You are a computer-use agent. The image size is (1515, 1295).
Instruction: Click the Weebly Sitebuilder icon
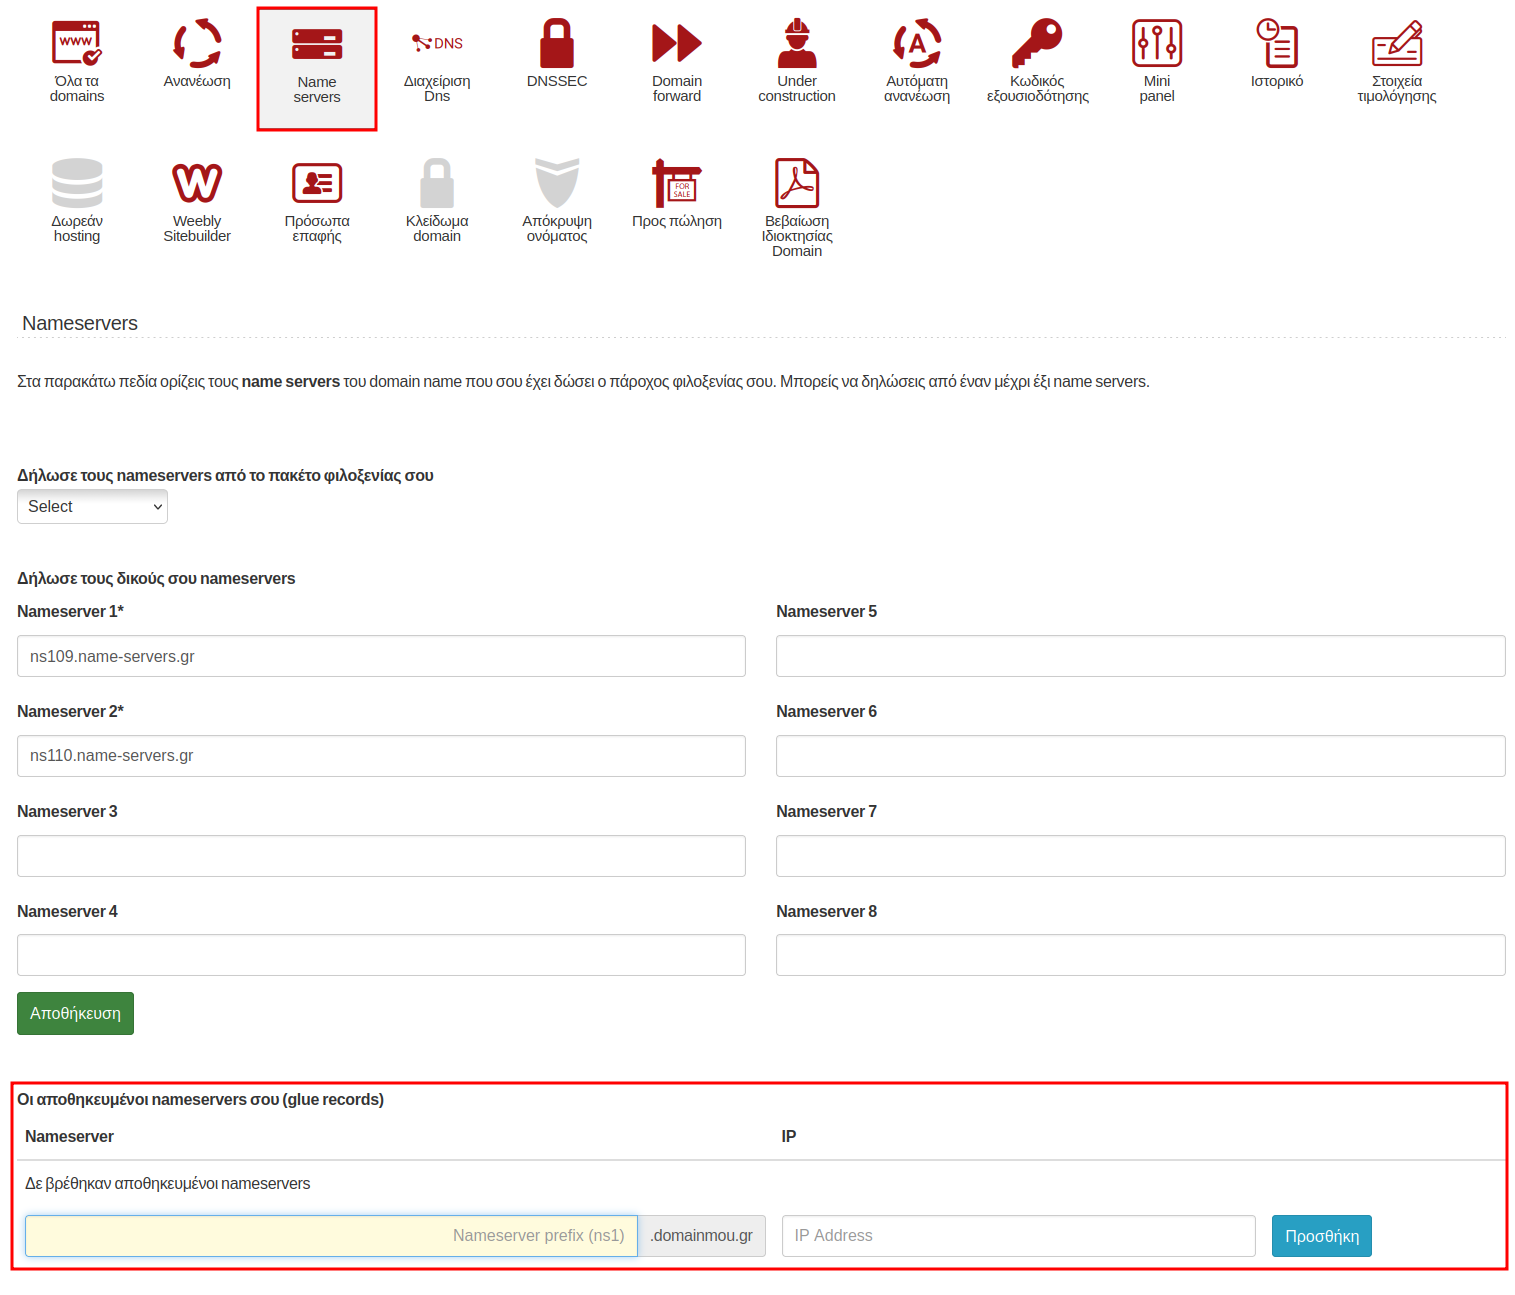(x=197, y=183)
